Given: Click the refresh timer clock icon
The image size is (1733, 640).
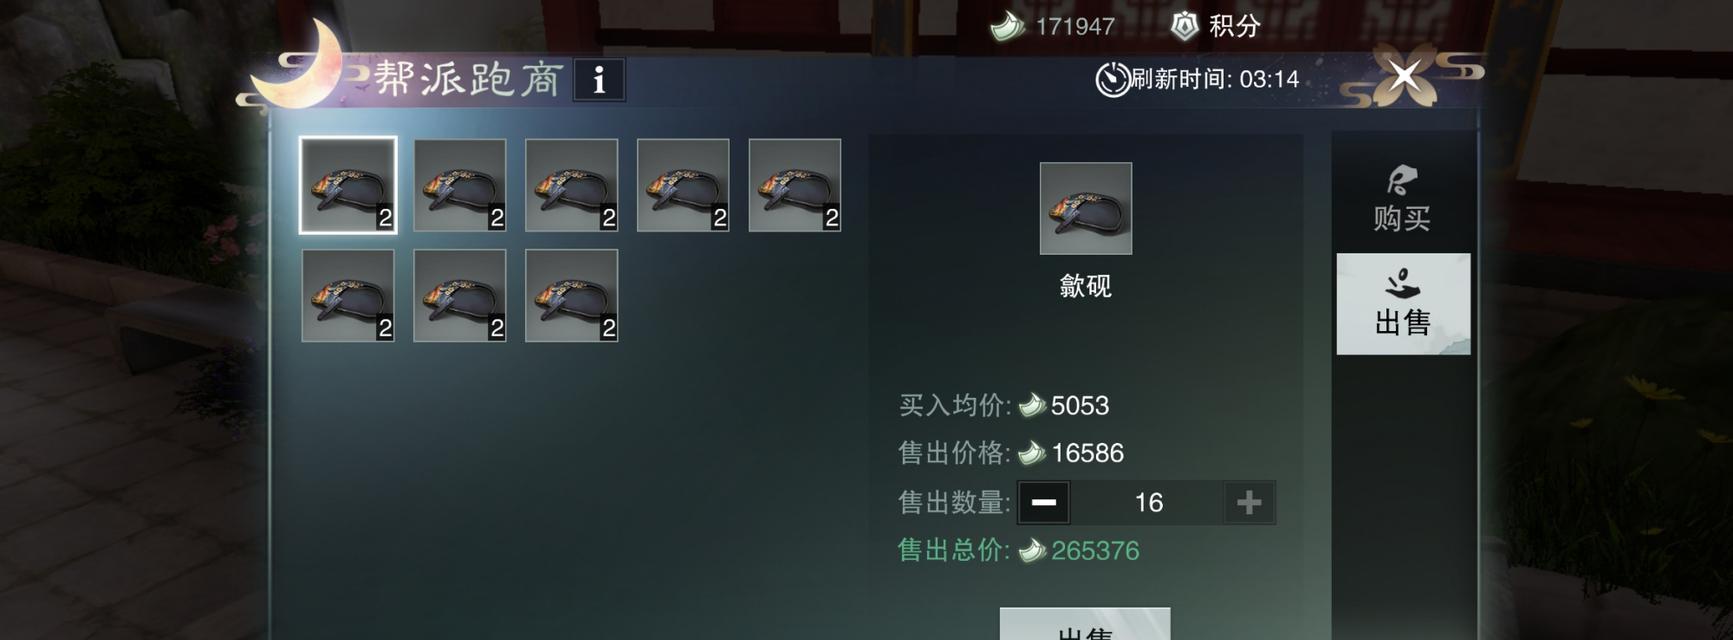Looking at the screenshot, I should (1112, 79).
